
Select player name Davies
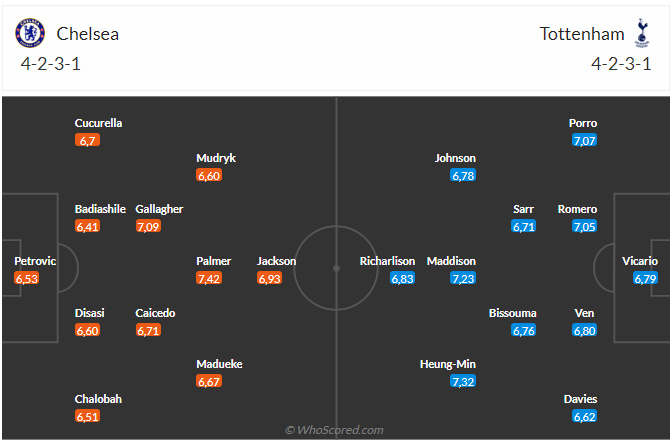pyautogui.click(x=580, y=399)
